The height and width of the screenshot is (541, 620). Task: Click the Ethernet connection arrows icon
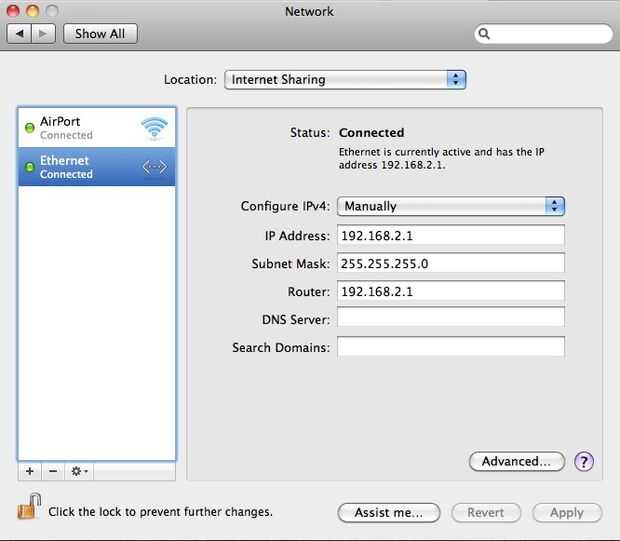[x=154, y=167]
